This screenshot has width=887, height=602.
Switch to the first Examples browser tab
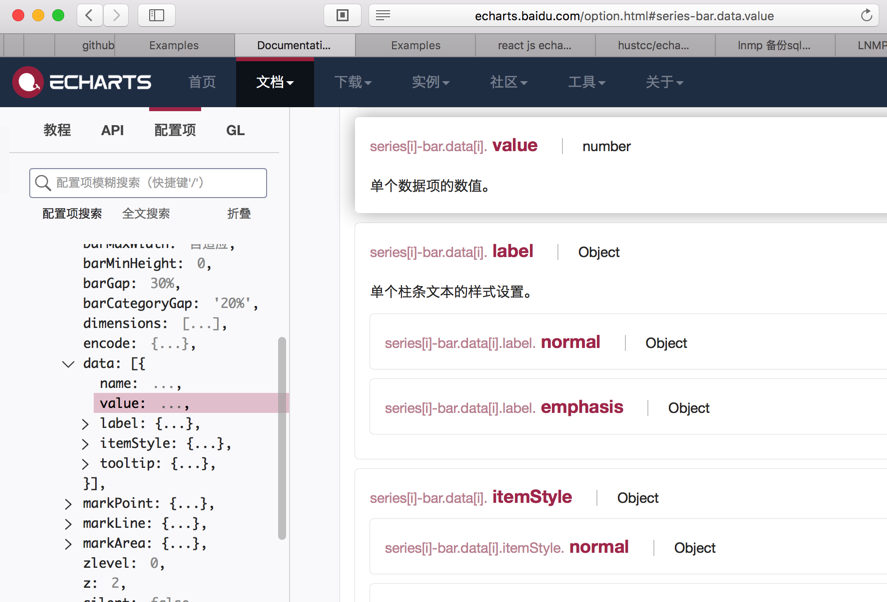tap(174, 45)
